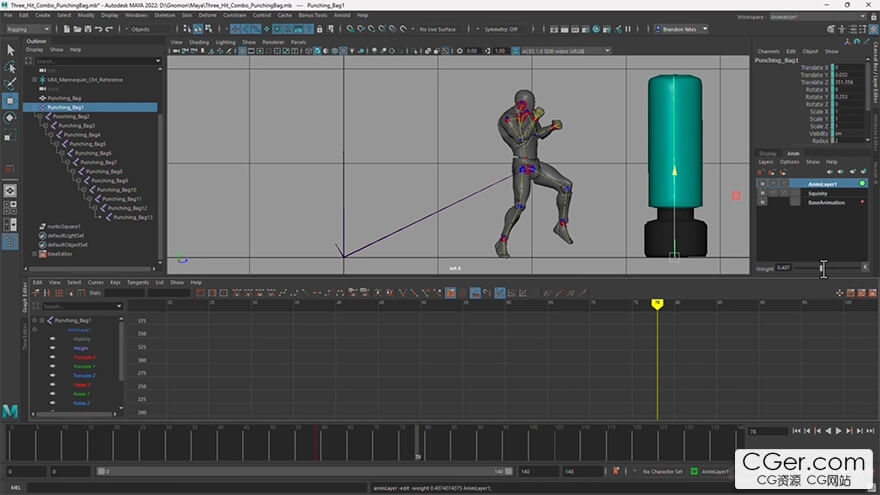Select the Squishy animation layer
The height and width of the screenshot is (495, 880).
(x=818, y=193)
